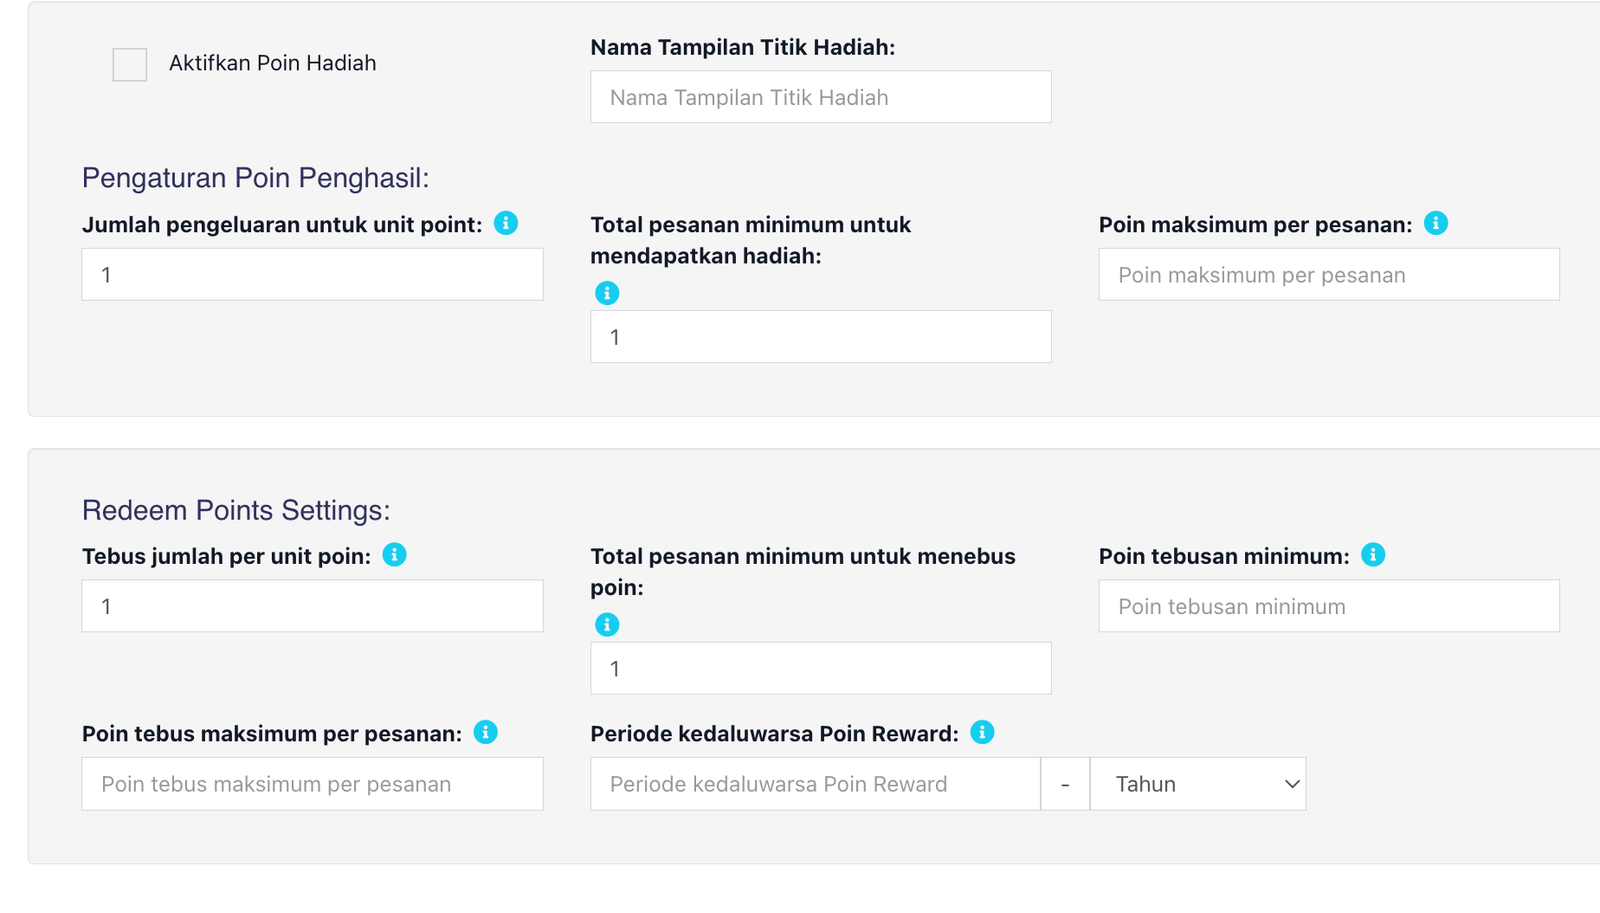Click info icon next to Periode kedaluwarsa Poin Reward
This screenshot has width=1600, height=913.
point(982,732)
